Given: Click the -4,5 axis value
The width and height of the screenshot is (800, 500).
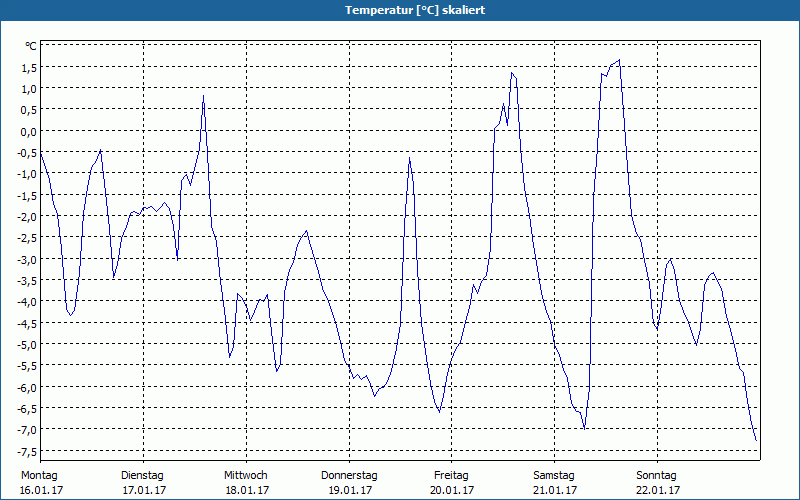Looking at the screenshot, I should click(28, 323).
